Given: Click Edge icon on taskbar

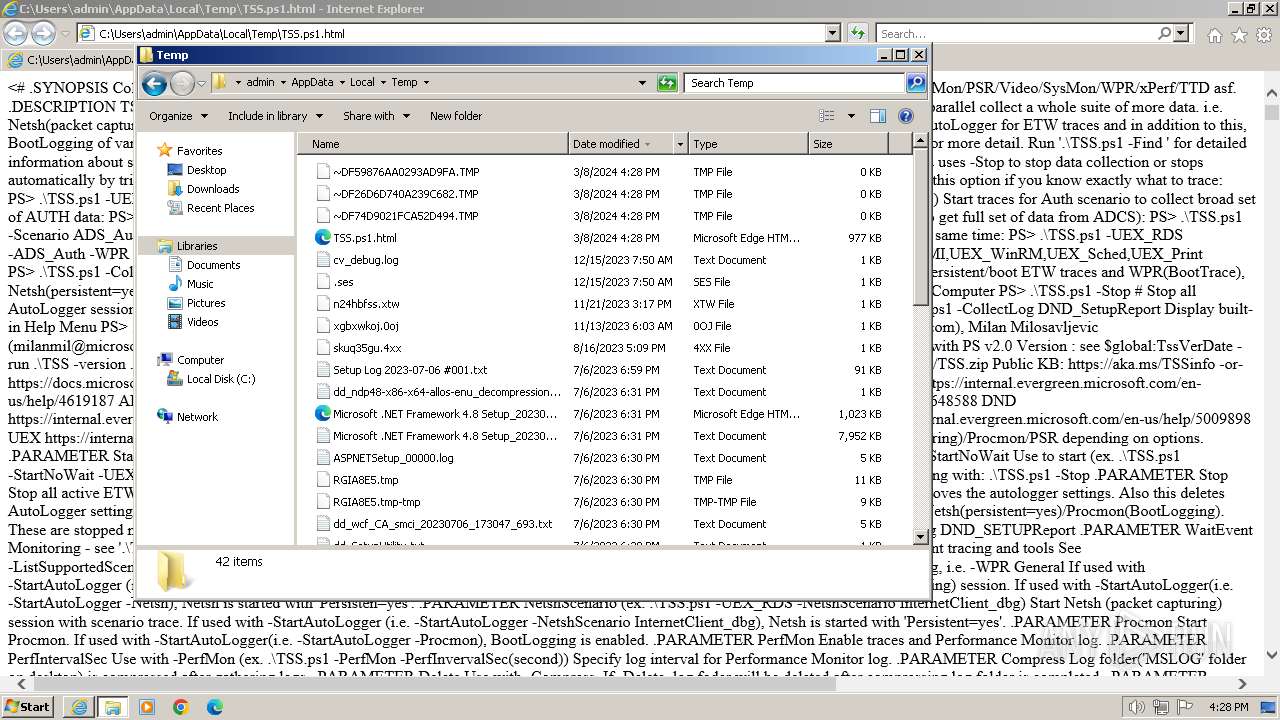Looking at the screenshot, I should point(215,707).
